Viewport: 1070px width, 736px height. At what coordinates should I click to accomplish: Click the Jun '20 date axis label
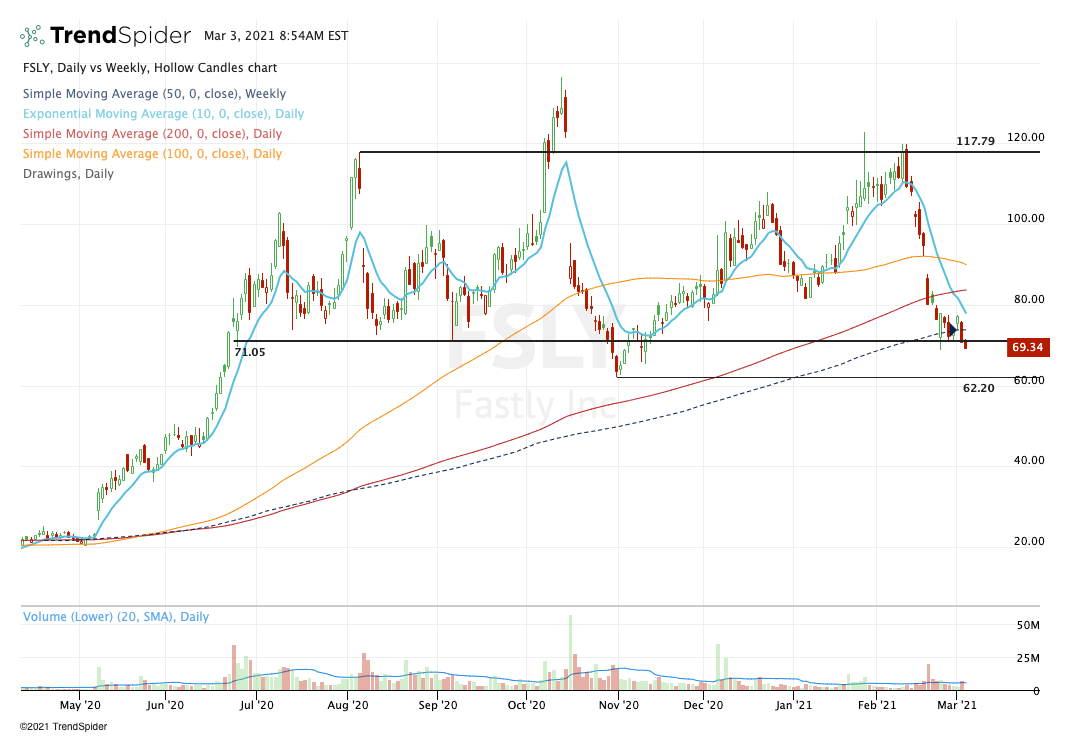pyautogui.click(x=165, y=705)
